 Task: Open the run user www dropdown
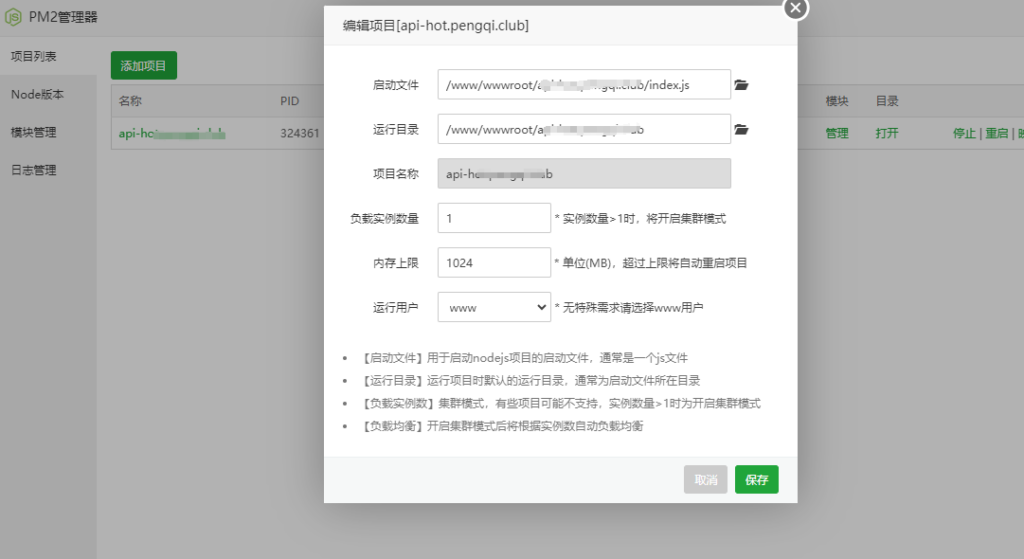494,307
